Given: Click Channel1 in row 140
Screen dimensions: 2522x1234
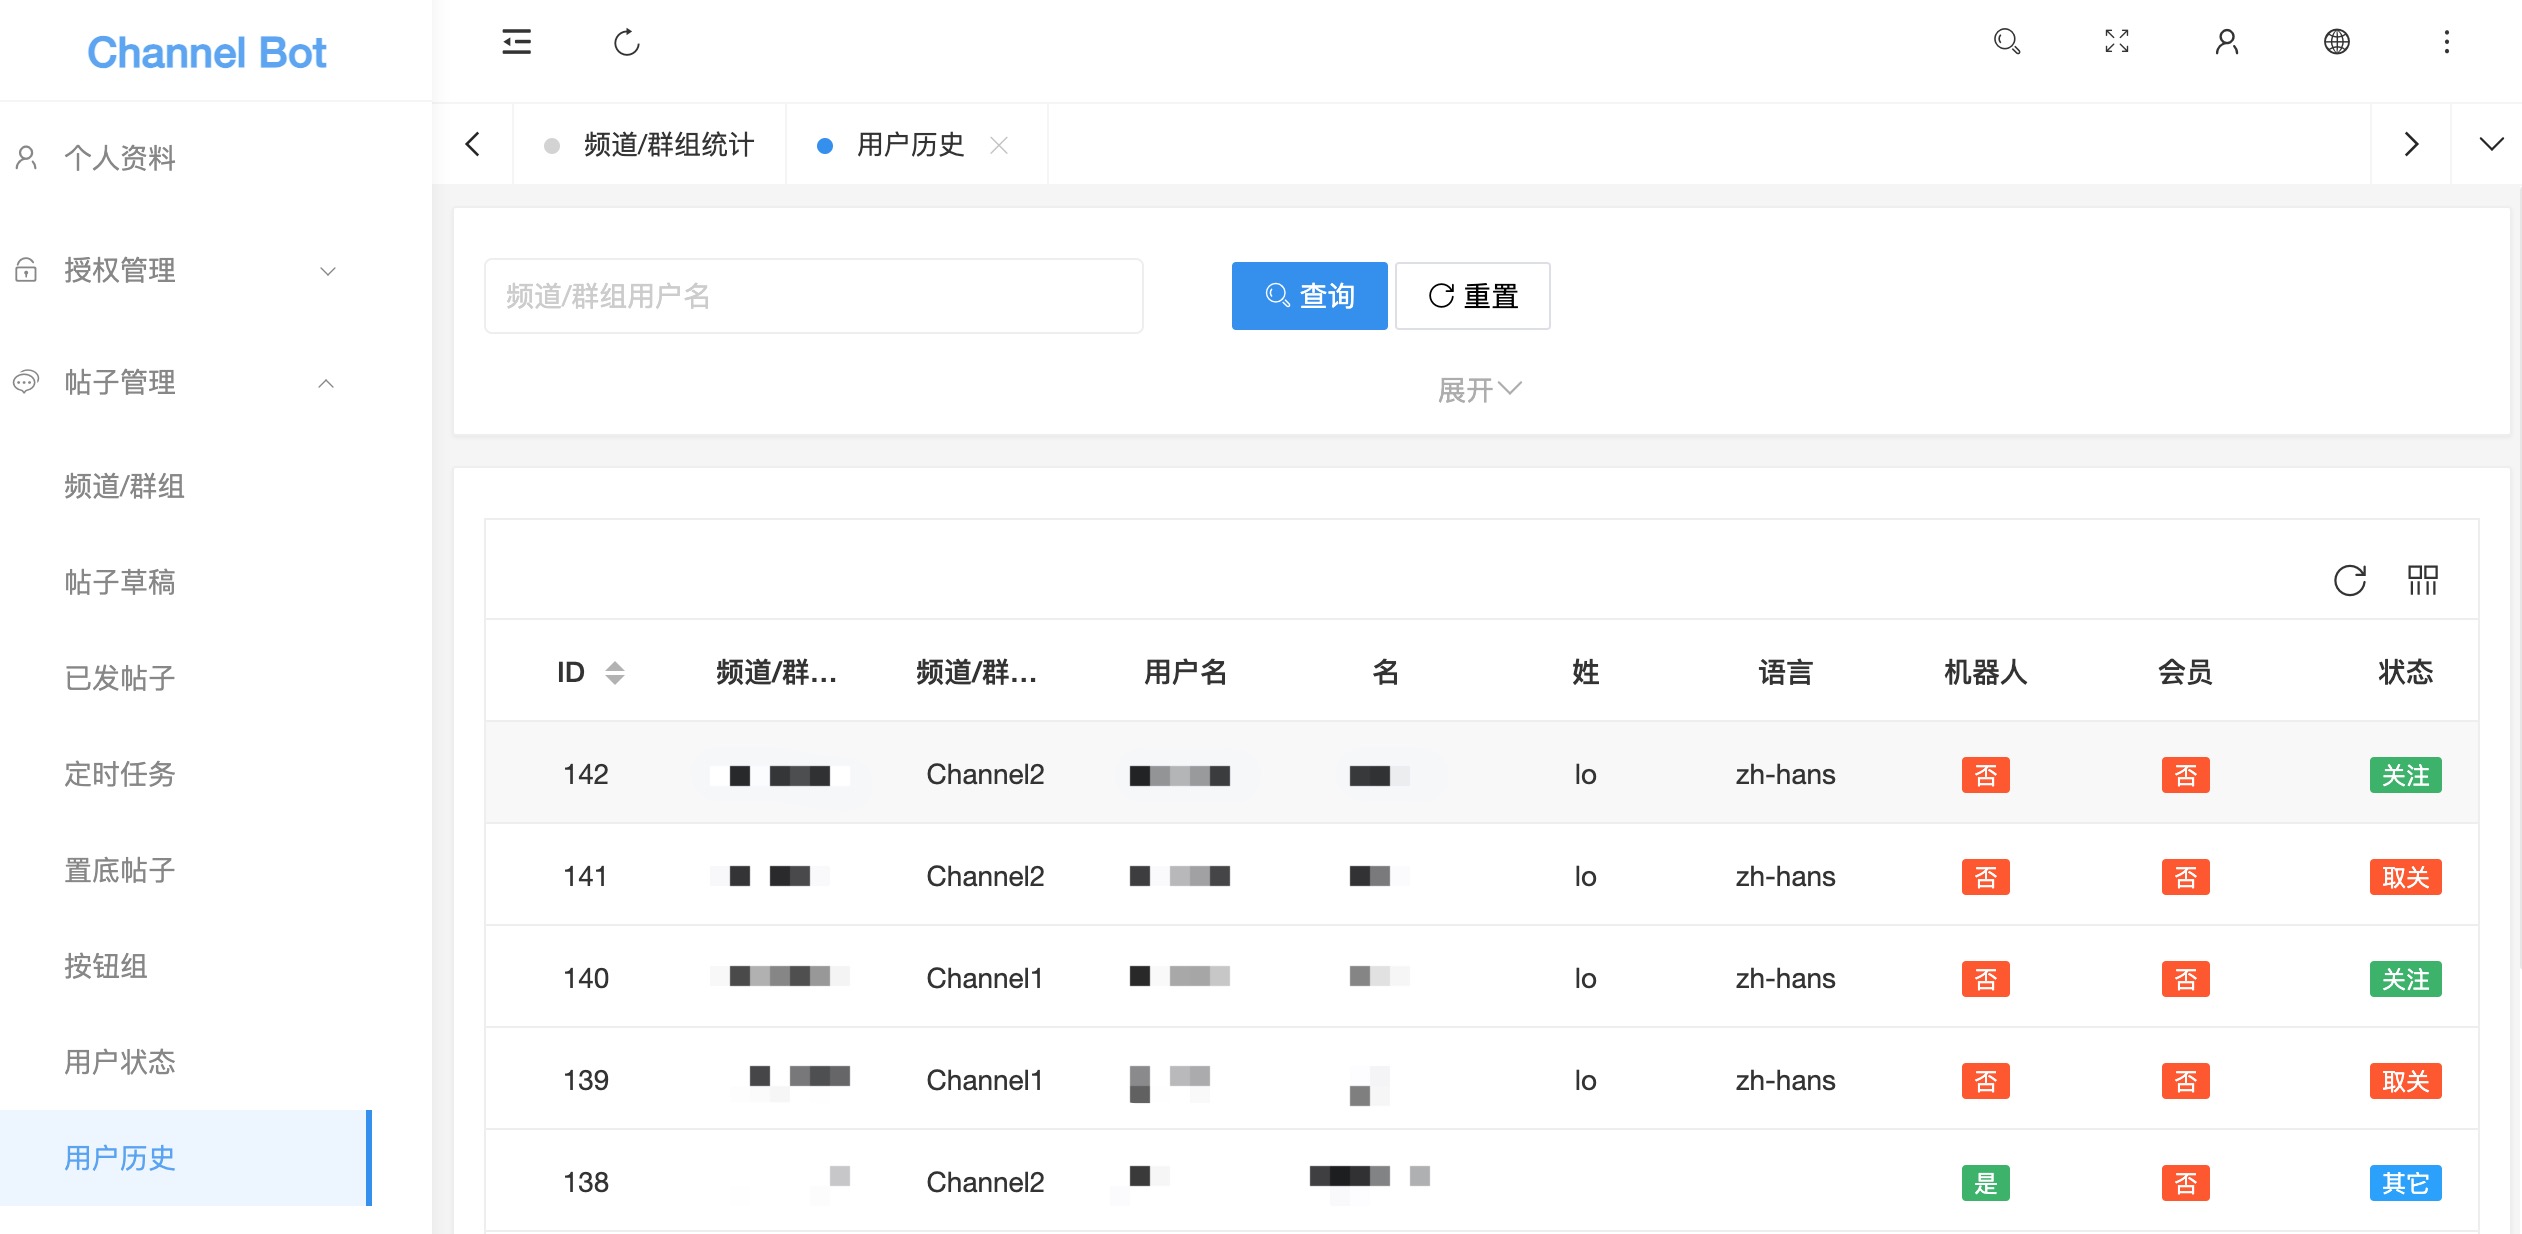Looking at the screenshot, I should click(985, 978).
